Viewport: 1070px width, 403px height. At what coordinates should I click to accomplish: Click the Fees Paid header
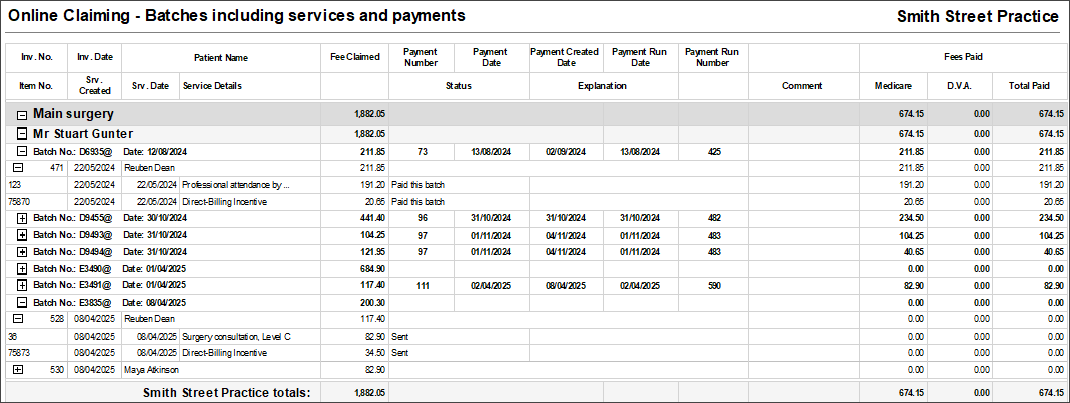coord(964,57)
